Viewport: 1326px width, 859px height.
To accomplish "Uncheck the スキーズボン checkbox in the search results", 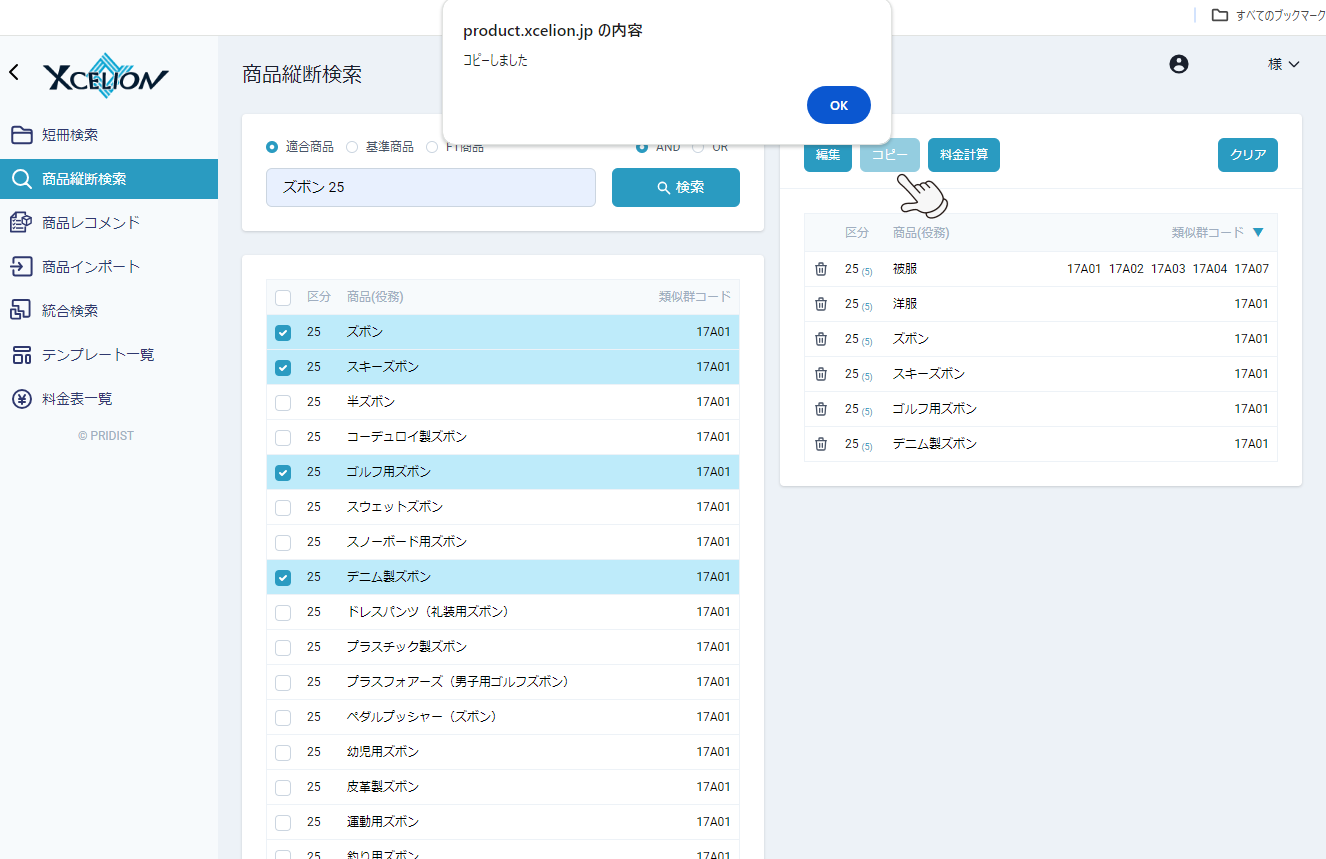I will (x=283, y=367).
